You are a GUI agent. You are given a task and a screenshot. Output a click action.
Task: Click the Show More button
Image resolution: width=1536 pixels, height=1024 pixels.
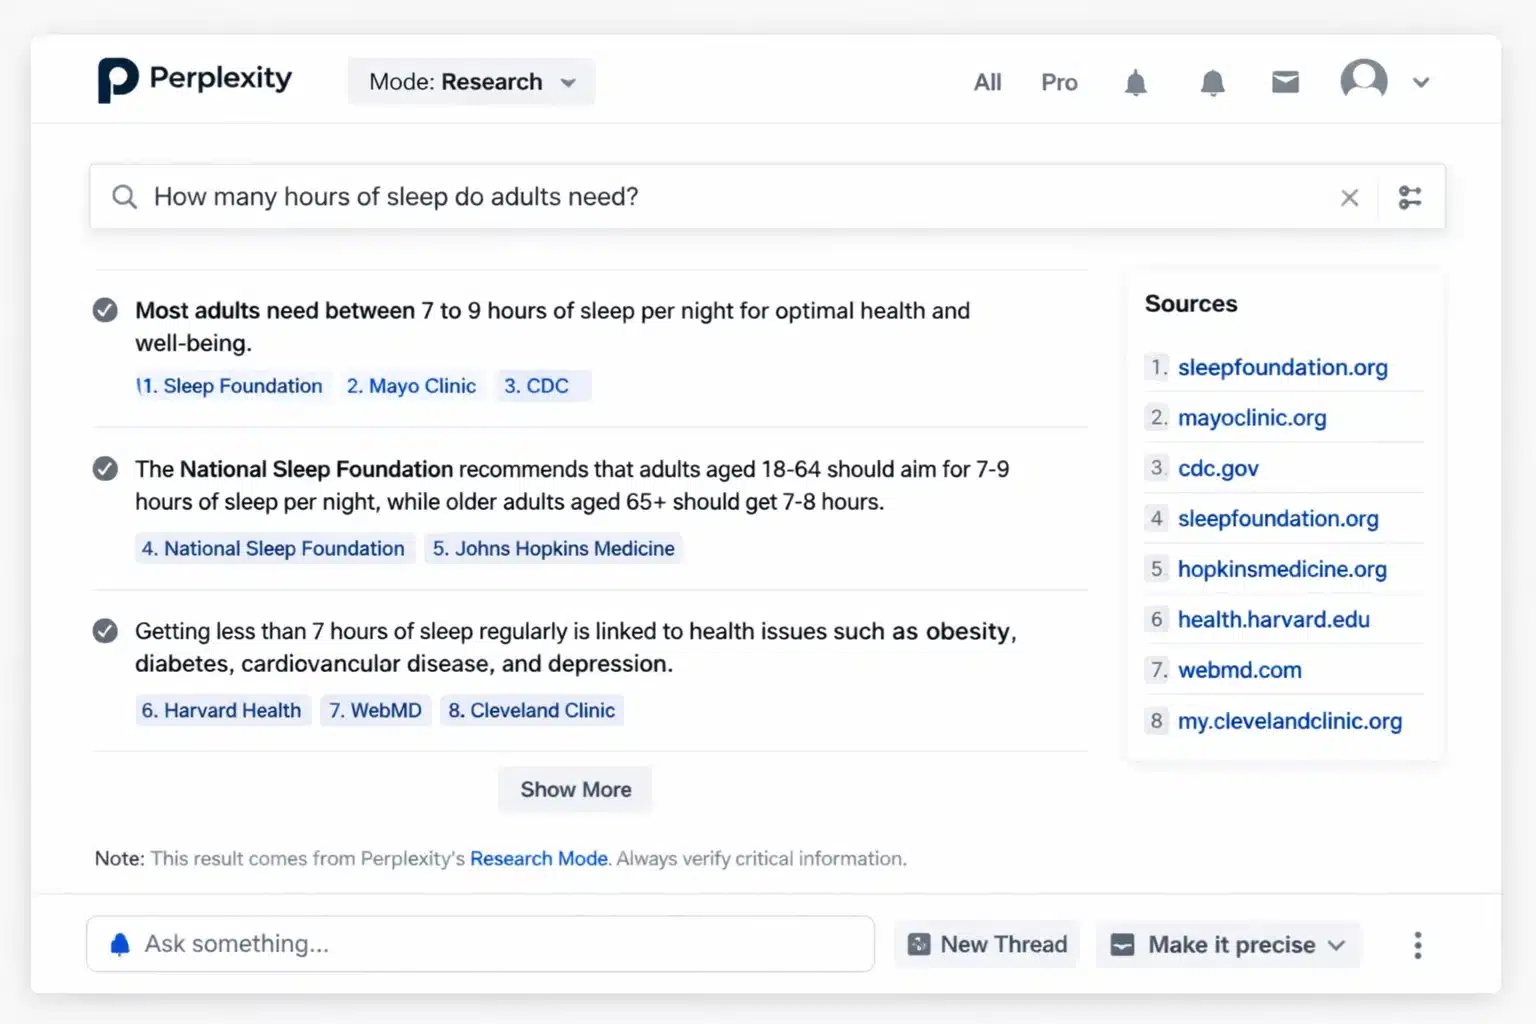tap(575, 790)
